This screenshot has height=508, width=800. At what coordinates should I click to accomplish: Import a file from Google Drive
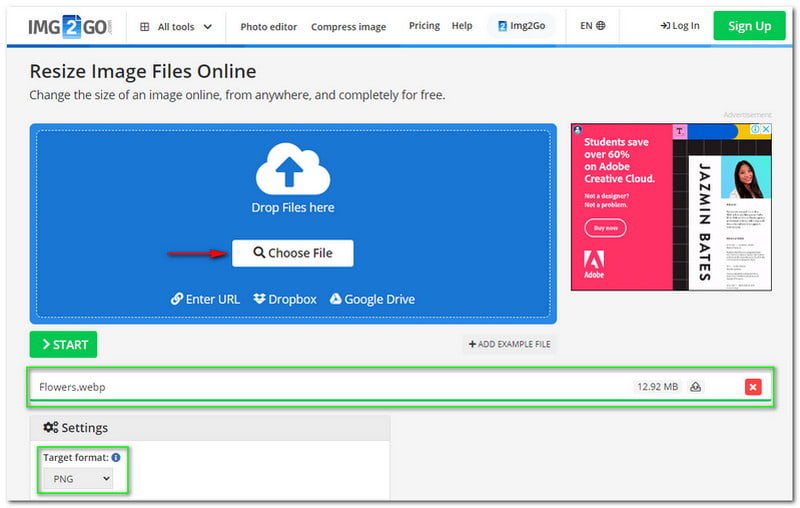pyautogui.click(x=372, y=299)
